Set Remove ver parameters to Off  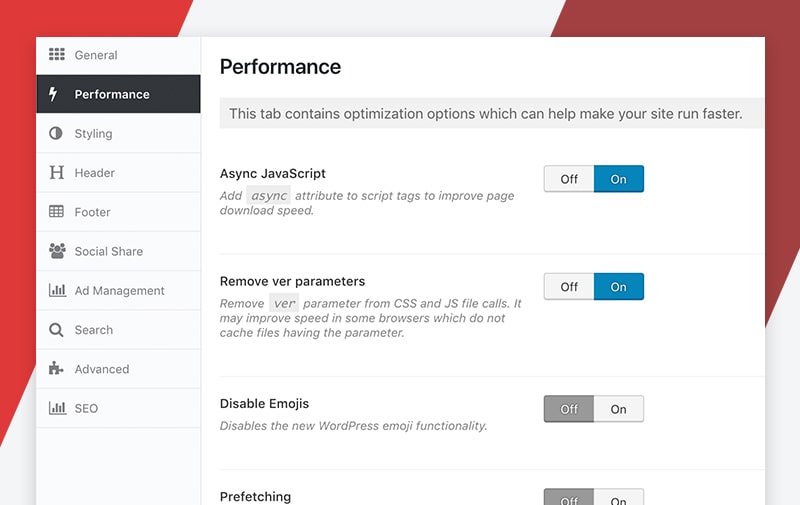coord(569,287)
